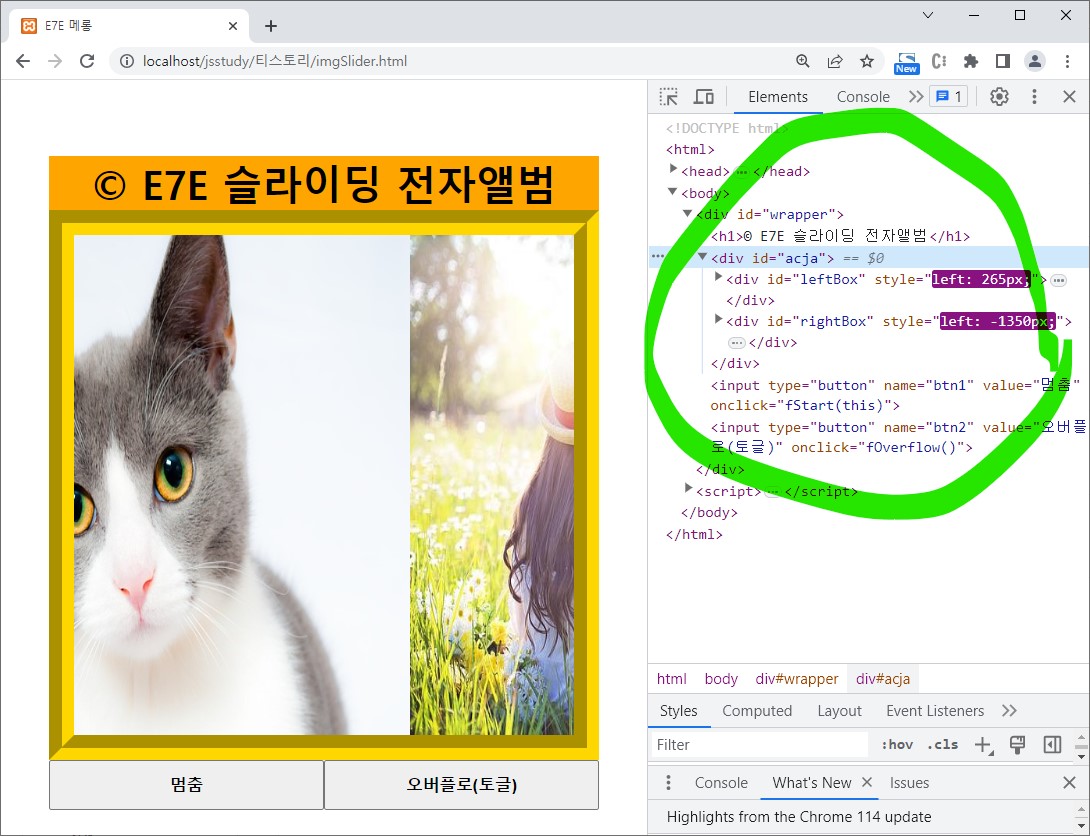Close the bottom drawer

point(1069,782)
